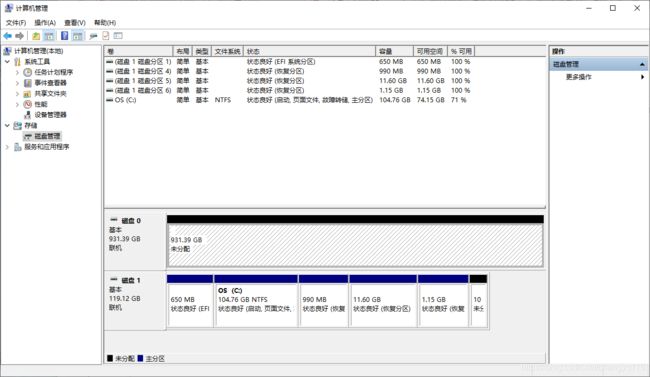The height and width of the screenshot is (377, 650).
Task: Select the 931.39 GB 未分配 region on 磁盘 0
Action: point(355,246)
